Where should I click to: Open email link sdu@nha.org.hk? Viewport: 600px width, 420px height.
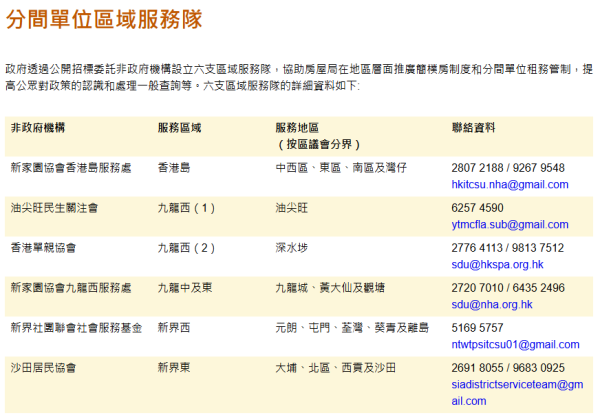tap(492, 304)
